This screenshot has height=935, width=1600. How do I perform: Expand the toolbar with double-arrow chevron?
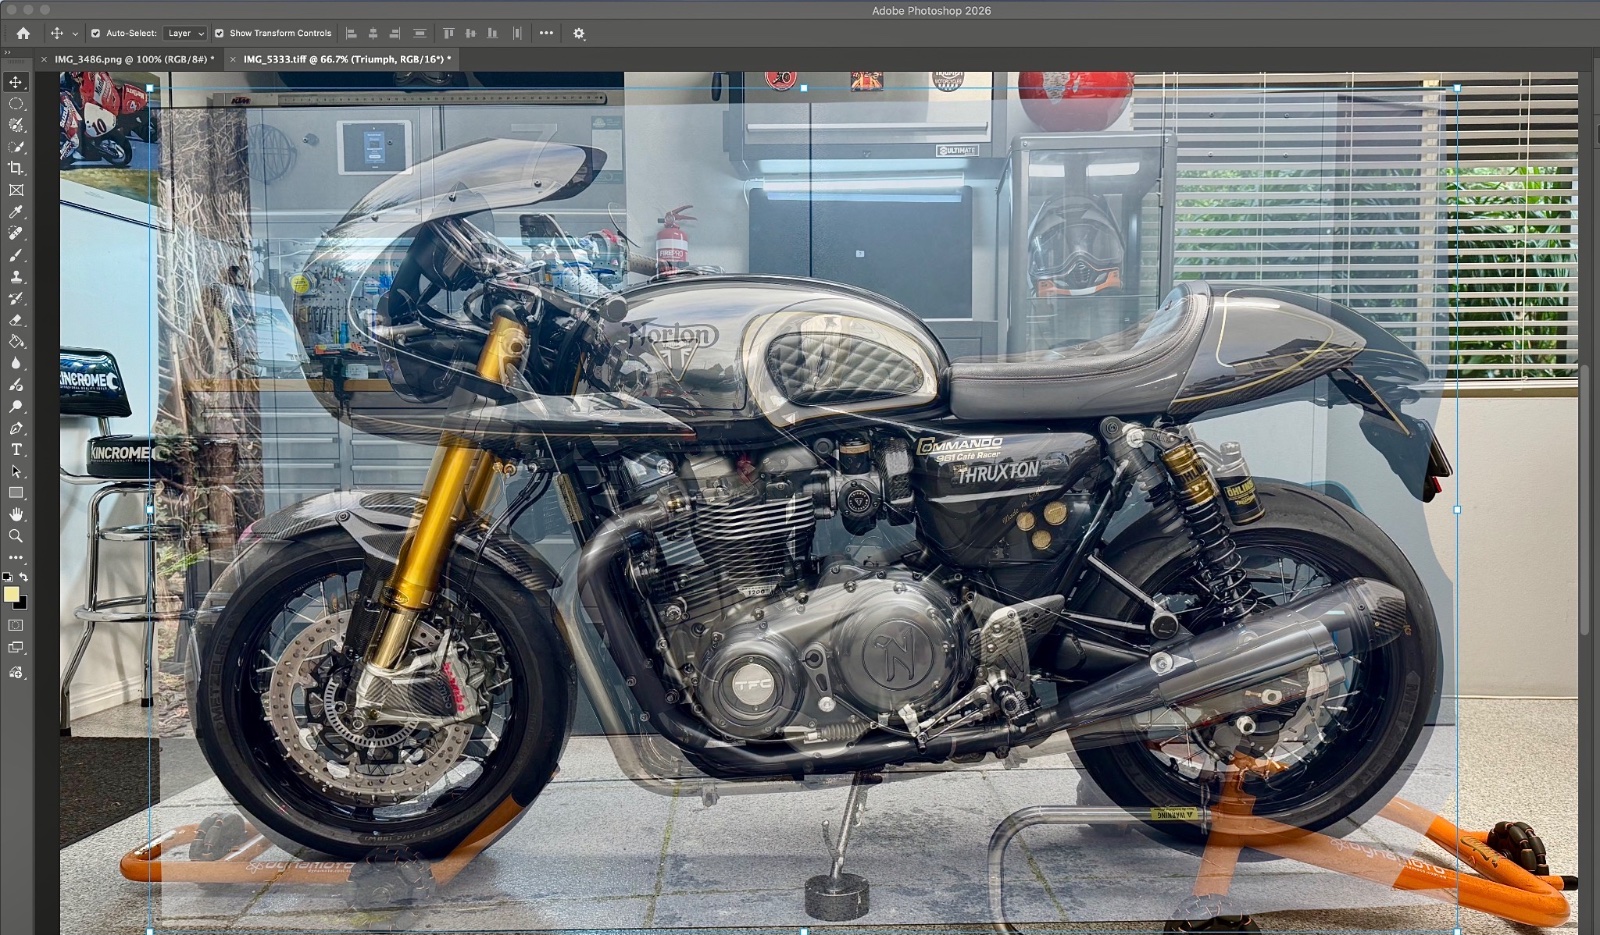tap(7, 52)
